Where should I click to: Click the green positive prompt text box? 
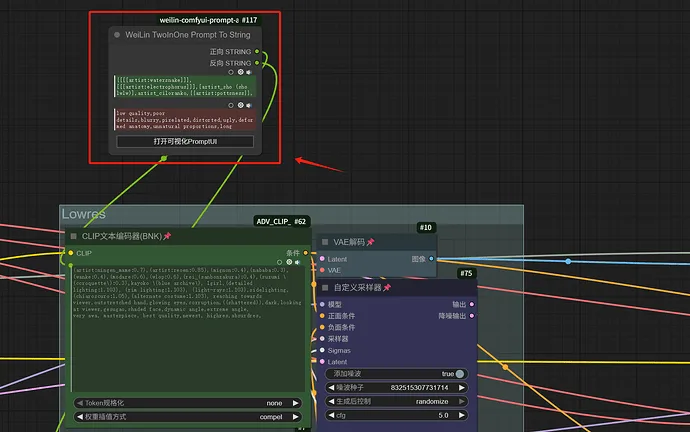[x=185, y=84]
